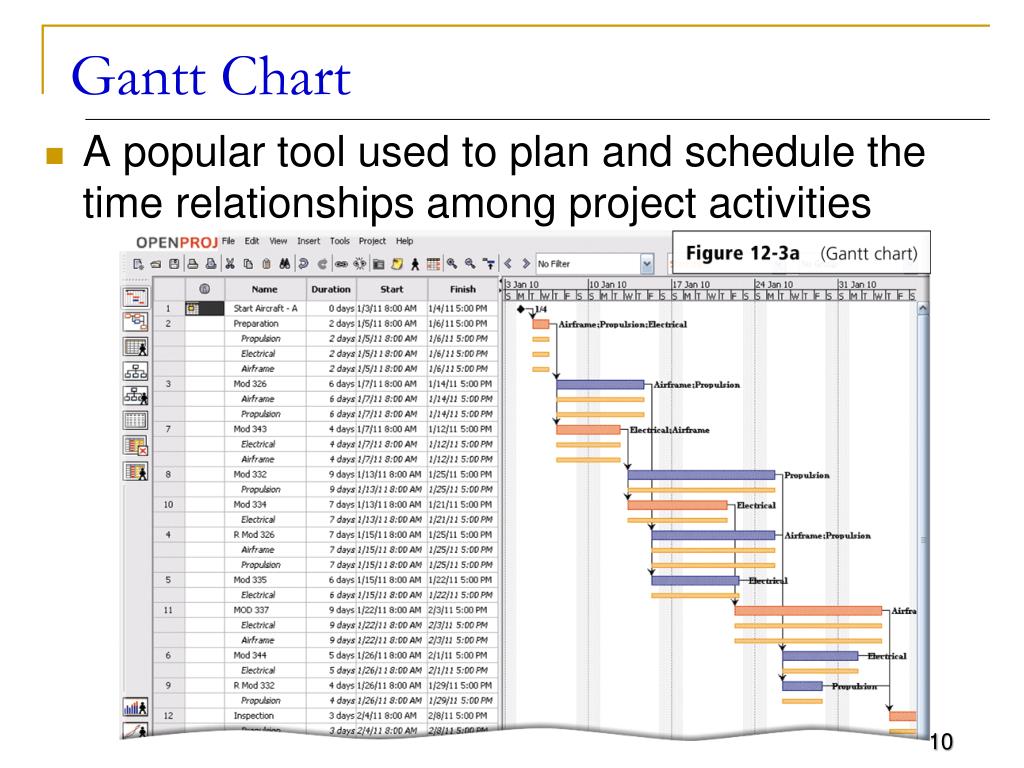Click the Unlink tasks icon
1024x768 pixels.
359,264
